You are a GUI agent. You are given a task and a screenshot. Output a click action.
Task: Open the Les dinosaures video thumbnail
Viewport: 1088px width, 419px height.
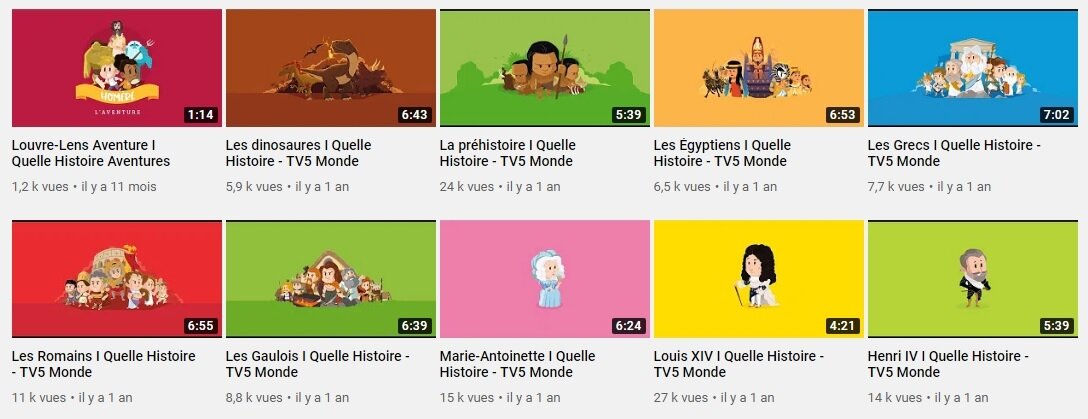click(x=331, y=68)
